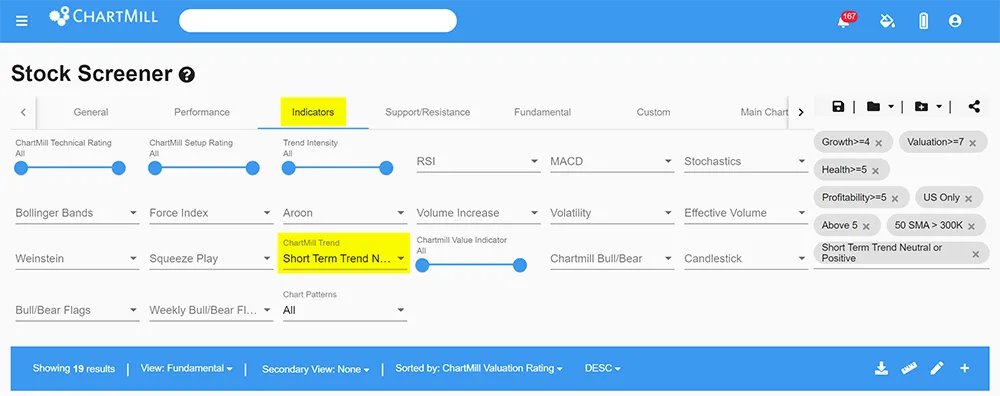The image size is (1000, 396).
Task: Remove the US Only filter chip
Action: point(969,199)
